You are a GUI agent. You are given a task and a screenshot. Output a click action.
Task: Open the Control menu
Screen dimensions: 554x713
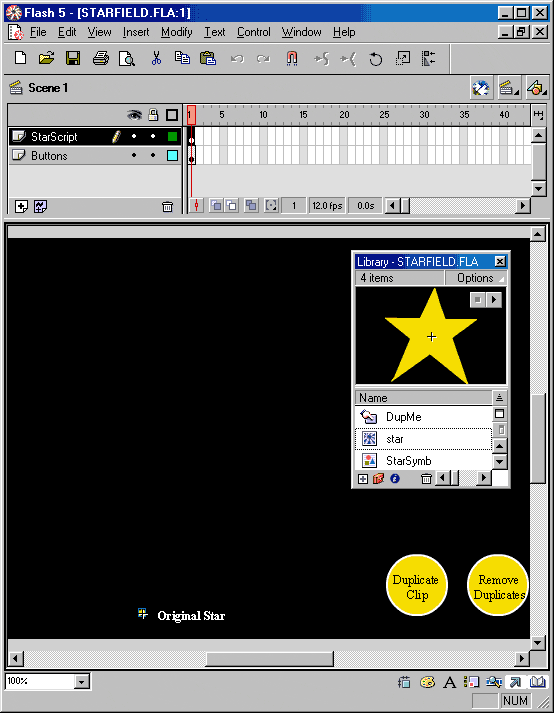pyautogui.click(x=253, y=32)
